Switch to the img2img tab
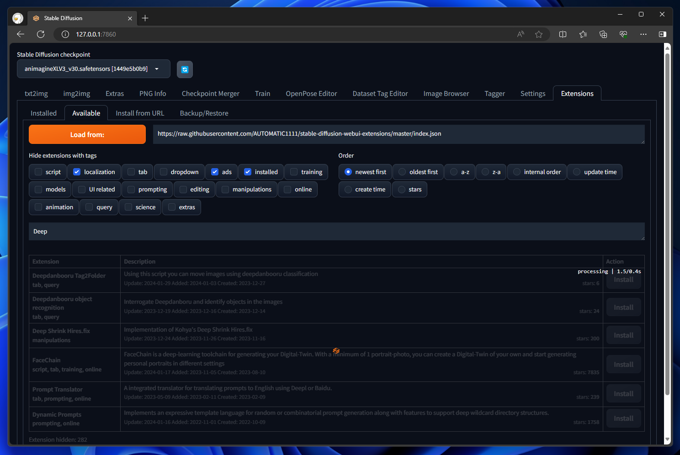Screen dimensions: 680x455 click(77, 94)
